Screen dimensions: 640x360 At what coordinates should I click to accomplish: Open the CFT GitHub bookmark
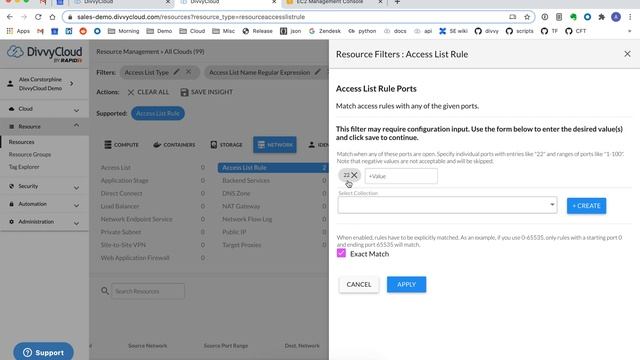coord(576,31)
